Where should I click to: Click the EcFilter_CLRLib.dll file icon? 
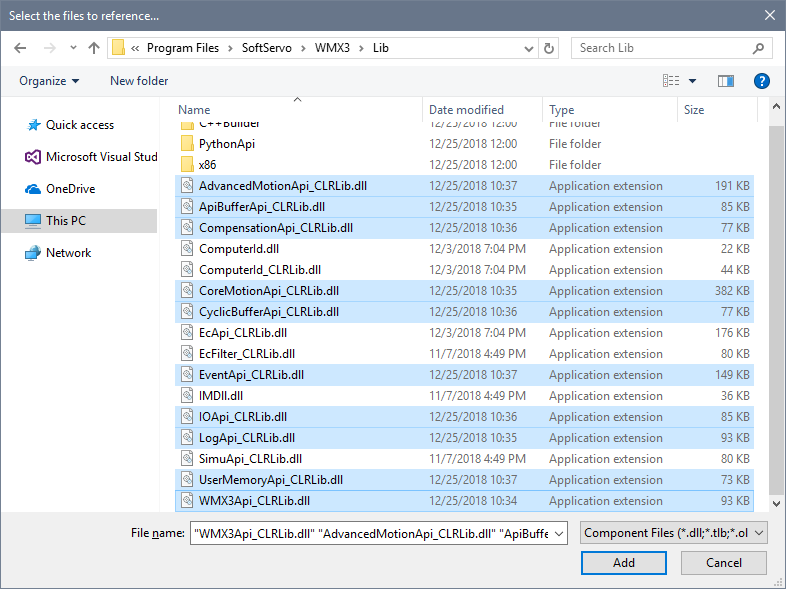click(x=187, y=354)
